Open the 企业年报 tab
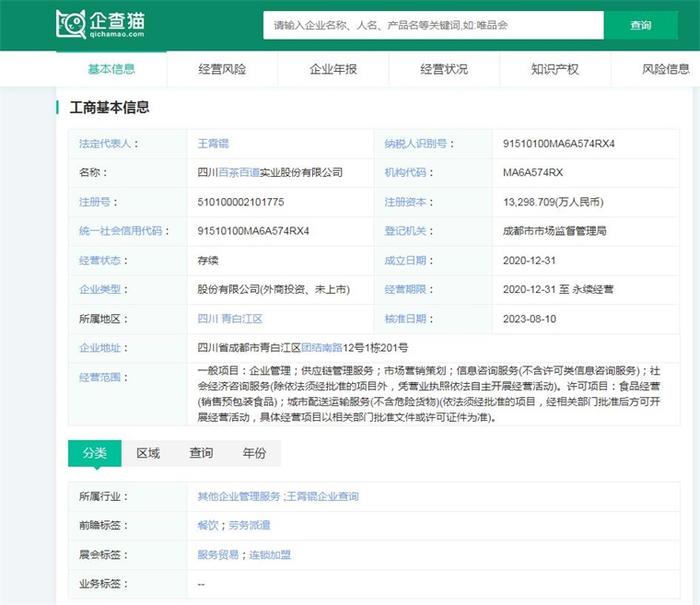Viewport: 700px width, 605px height. click(x=333, y=69)
